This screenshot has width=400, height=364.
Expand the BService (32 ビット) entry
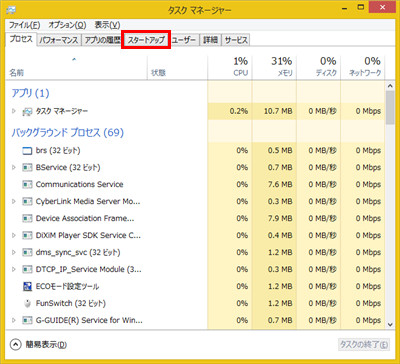pyautogui.click(x=14, y=167)
